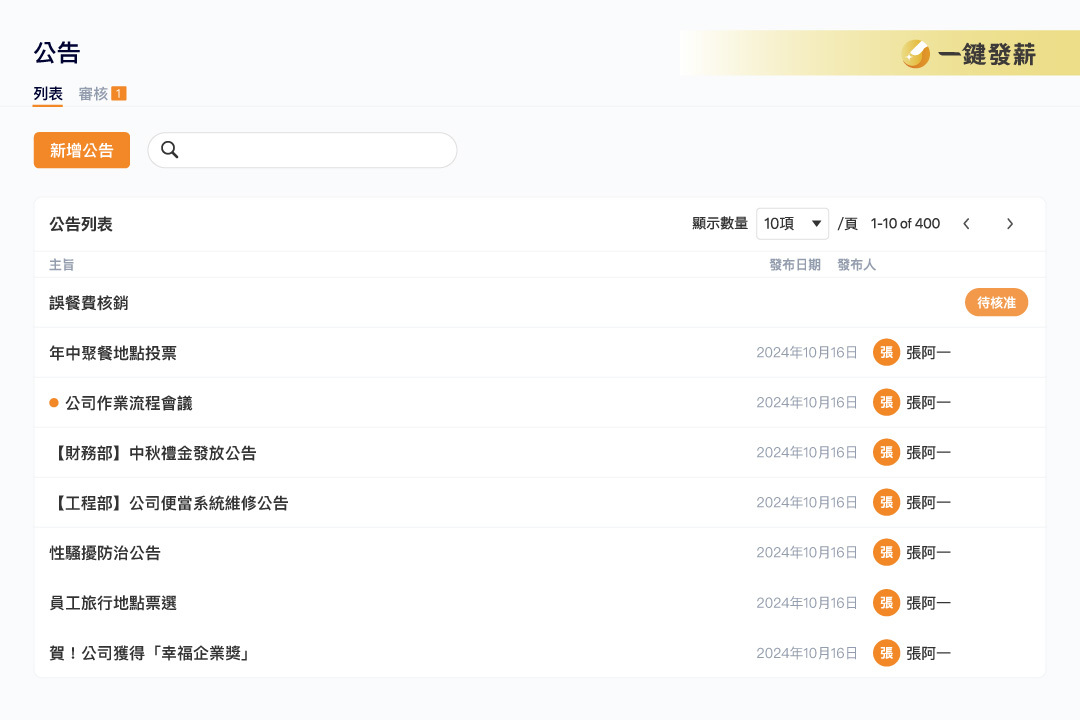The width and height of the screenshot is (1080, 720).
Task: Click 張 avatar in 公司便當系統維修公告 row
Action: [x=886, y=502]
